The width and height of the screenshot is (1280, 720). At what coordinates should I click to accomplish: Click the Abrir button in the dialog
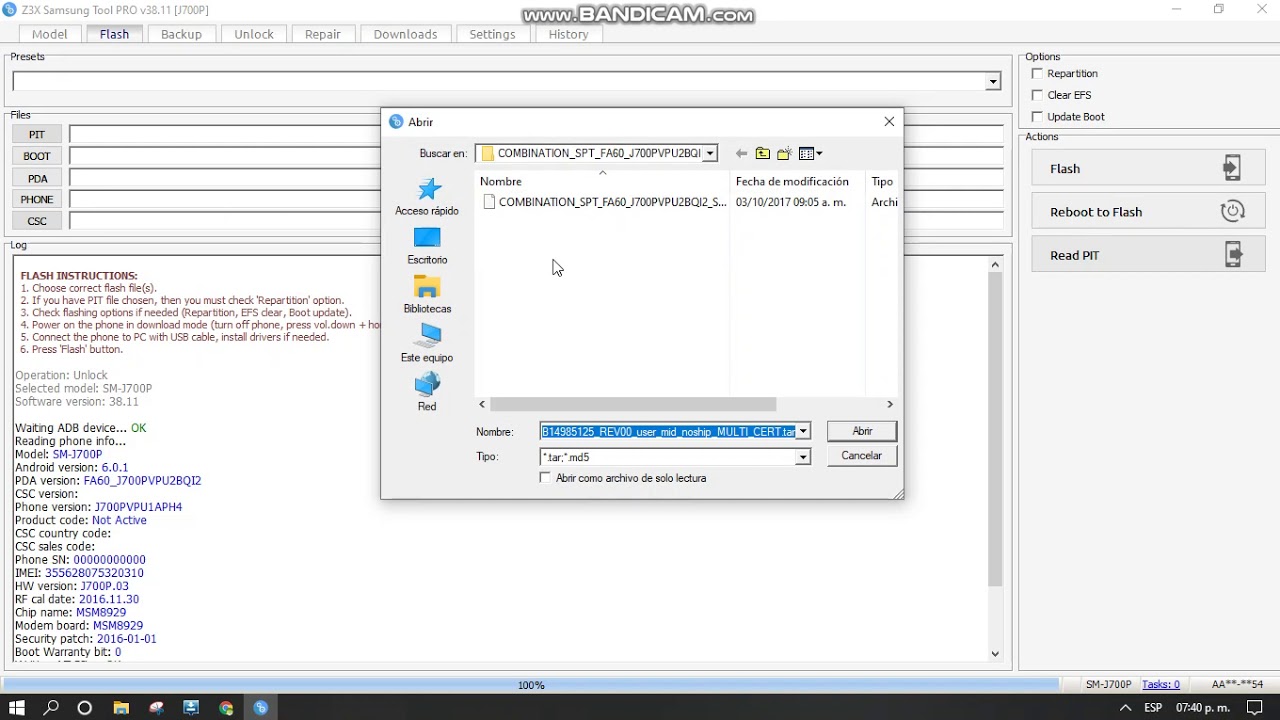click(862, 431)
